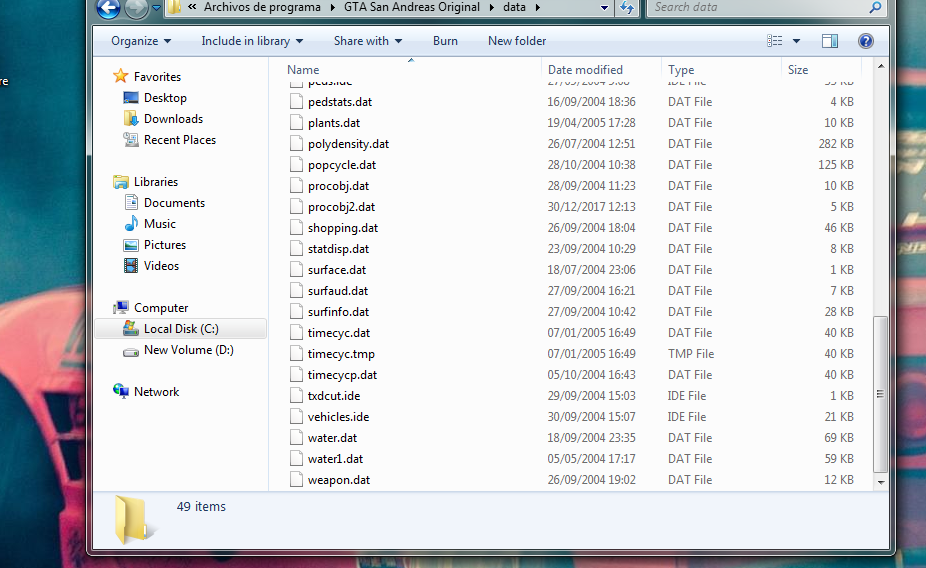Select Favorites in navigation pane

(x=157, y=77)
